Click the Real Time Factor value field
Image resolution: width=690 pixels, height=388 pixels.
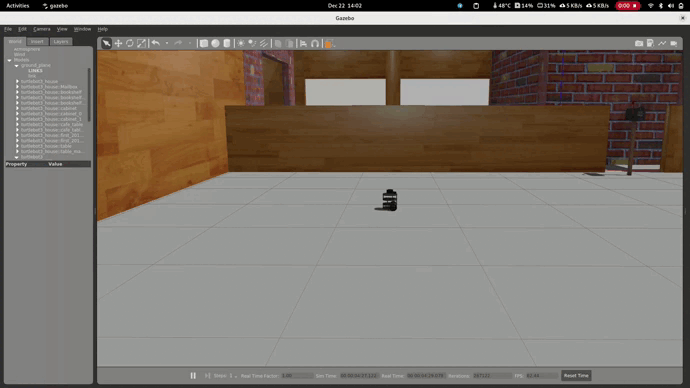(297, 376)
